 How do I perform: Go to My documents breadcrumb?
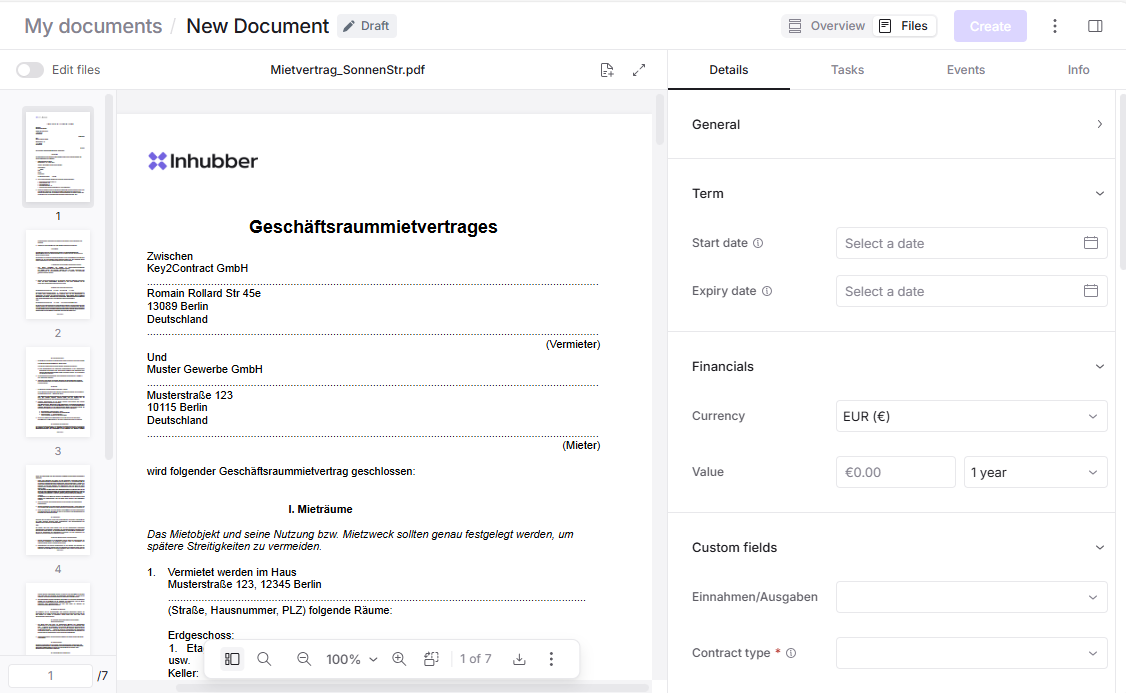tap(93, 26)
